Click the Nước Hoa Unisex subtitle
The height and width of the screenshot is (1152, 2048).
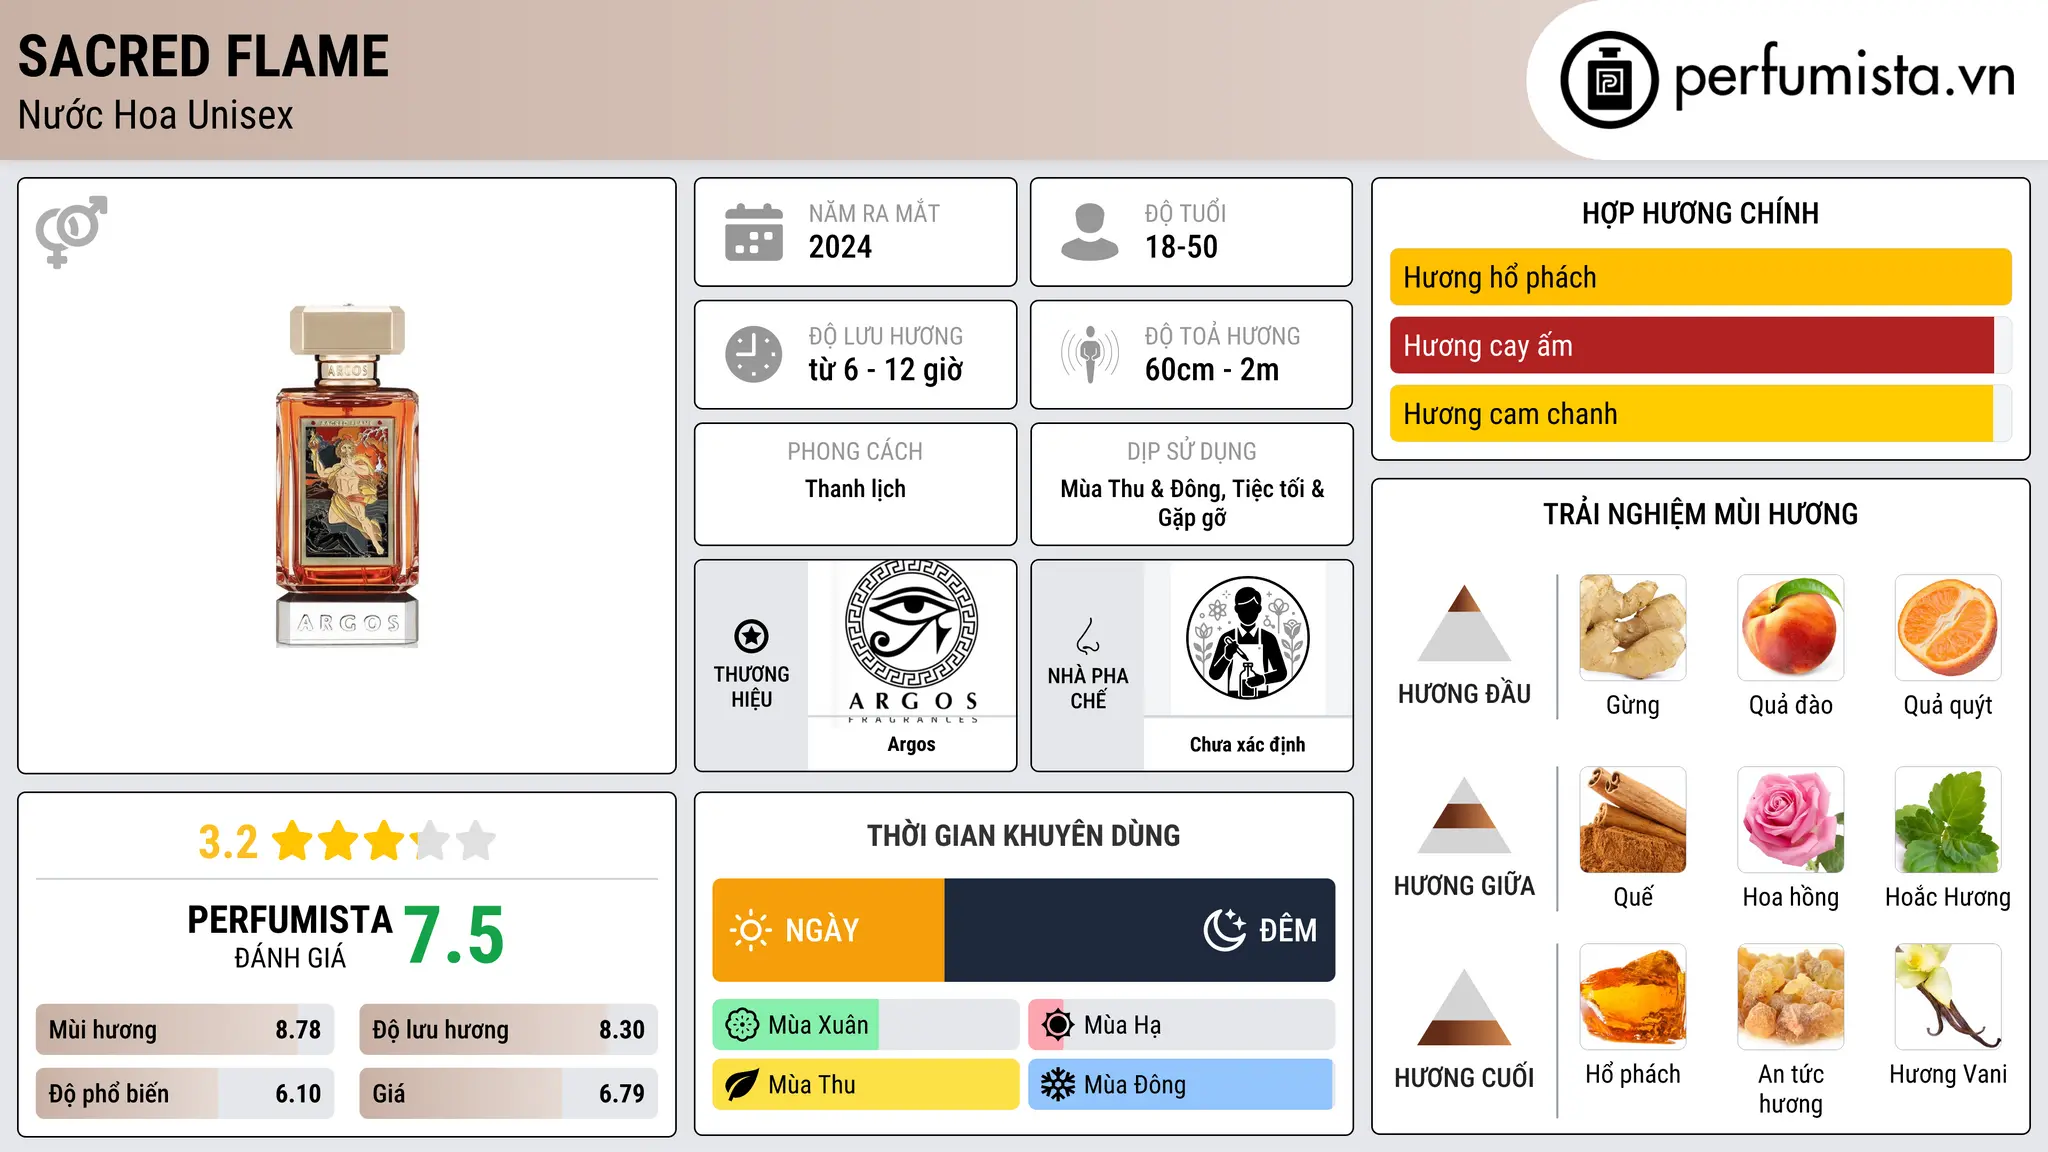[156, 116]
